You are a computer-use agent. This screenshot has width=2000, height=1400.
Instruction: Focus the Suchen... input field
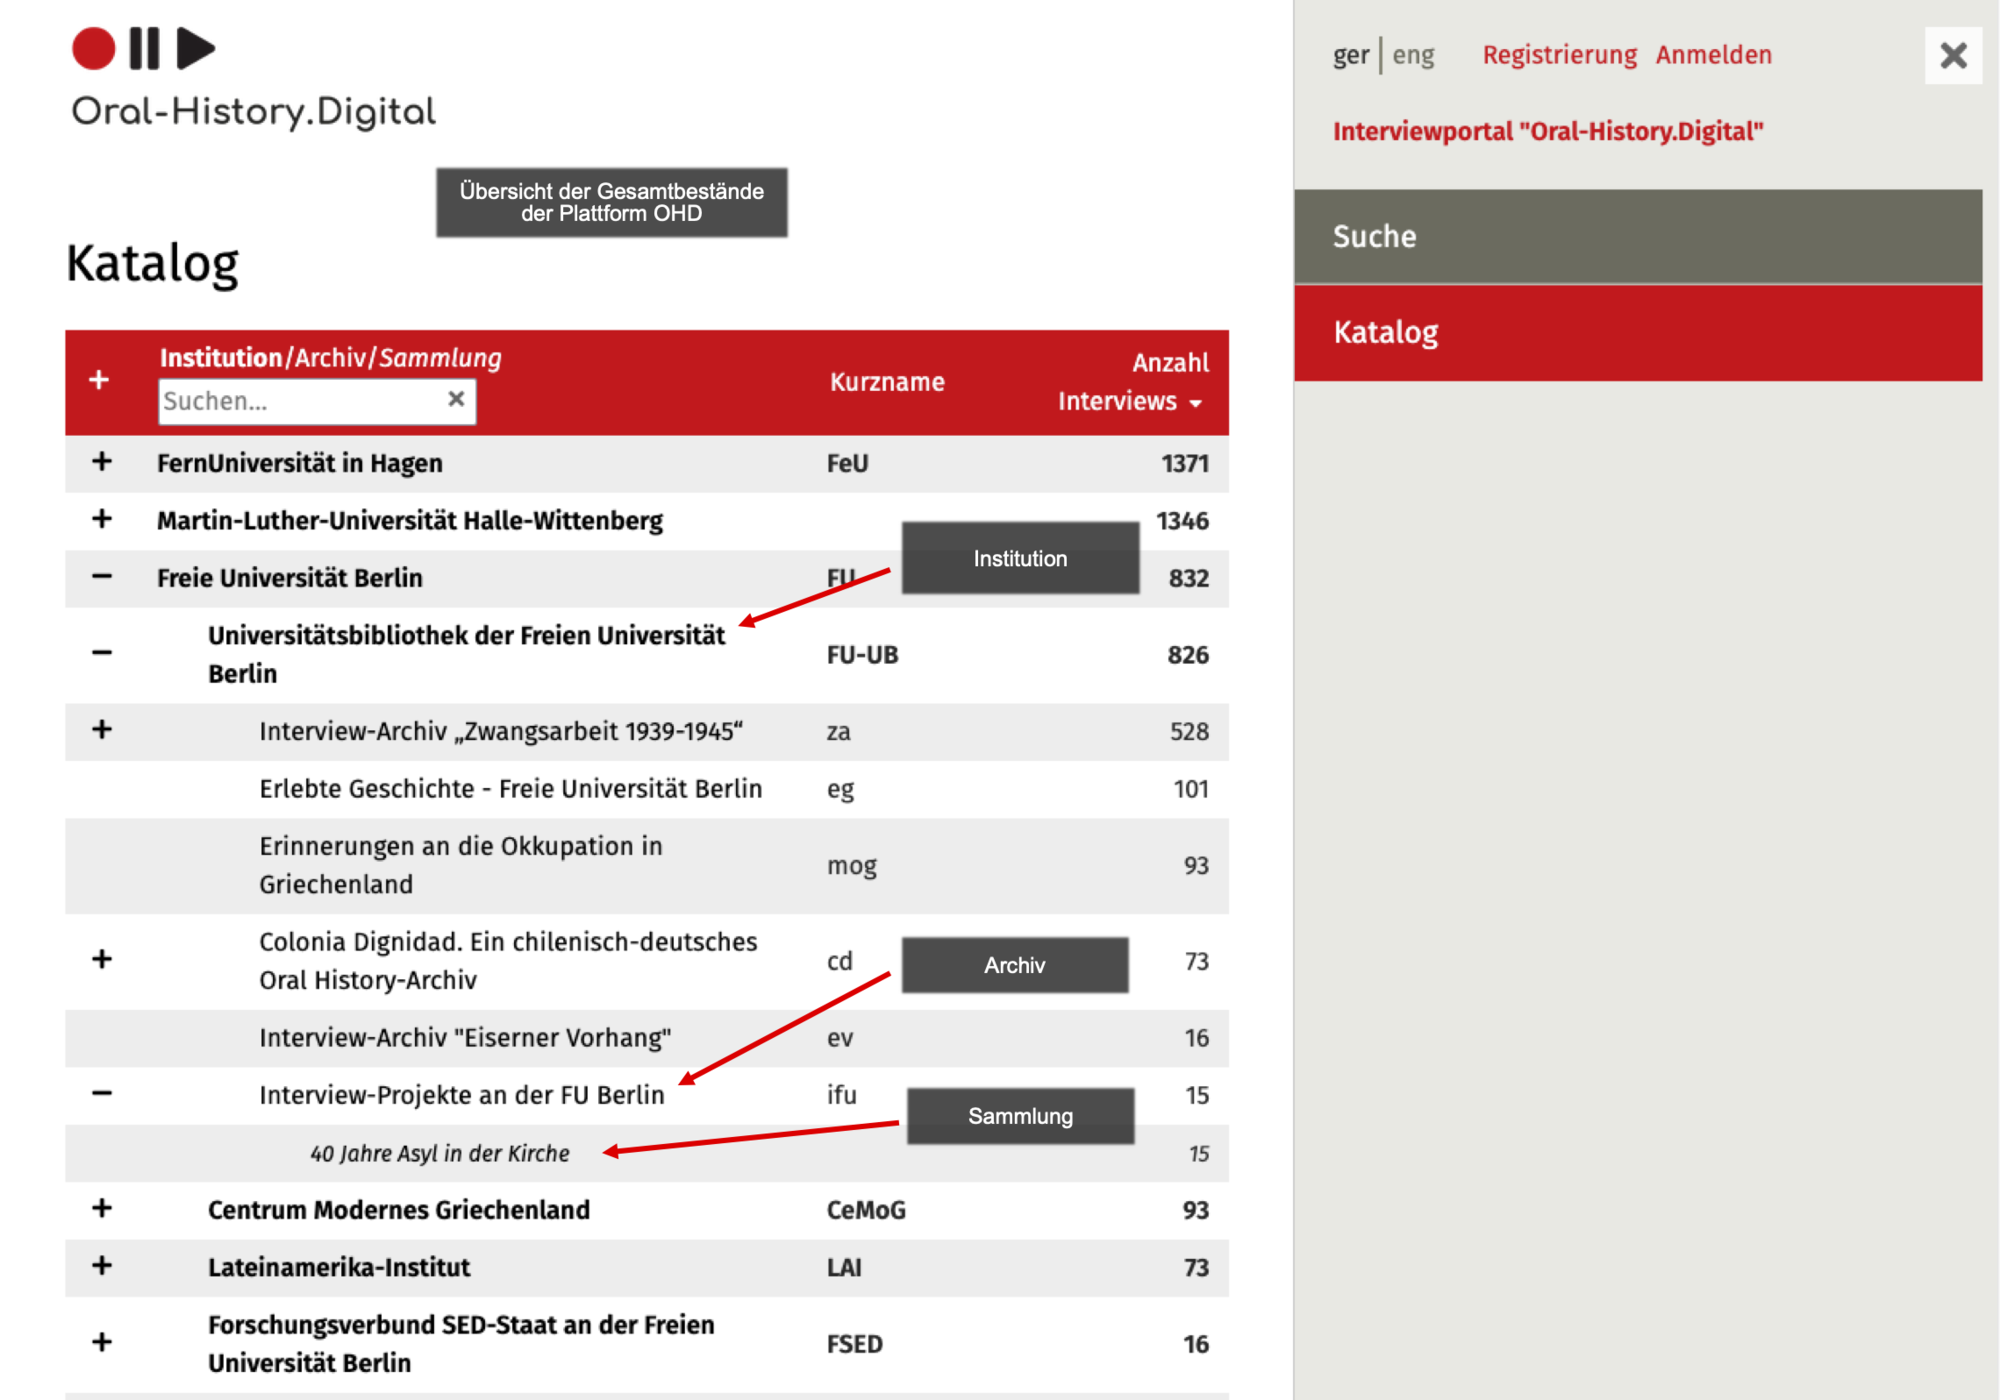(300, 401)
